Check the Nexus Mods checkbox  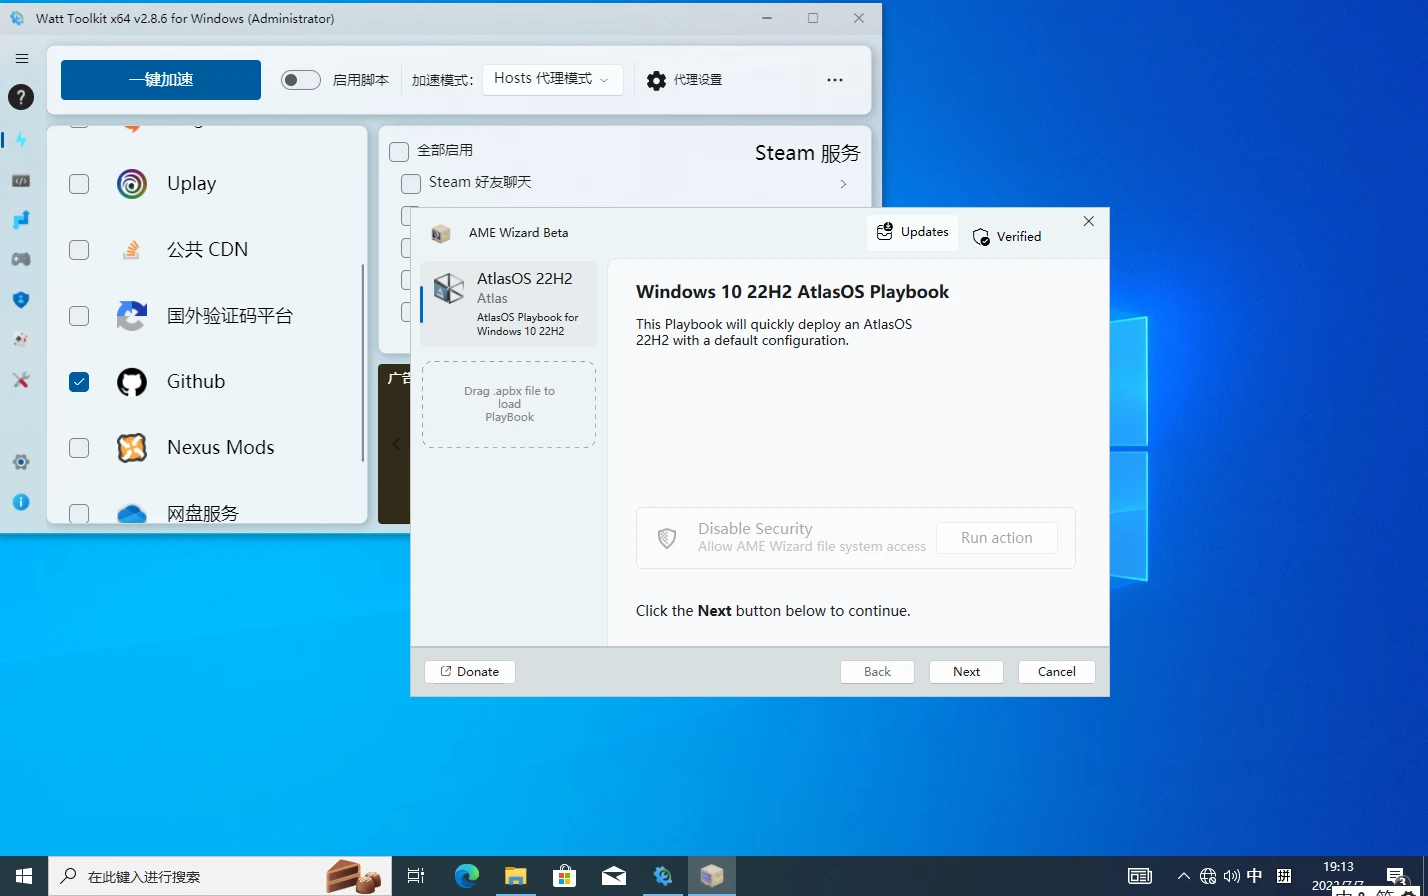point(79,448)
